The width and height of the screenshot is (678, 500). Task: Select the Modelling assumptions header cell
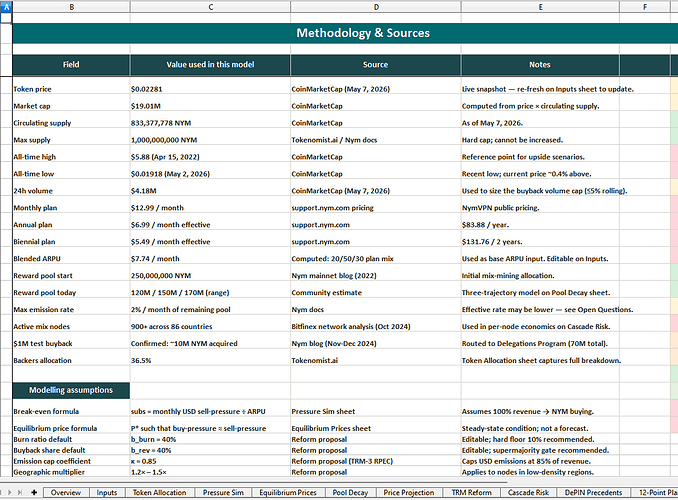coord(71,390)
